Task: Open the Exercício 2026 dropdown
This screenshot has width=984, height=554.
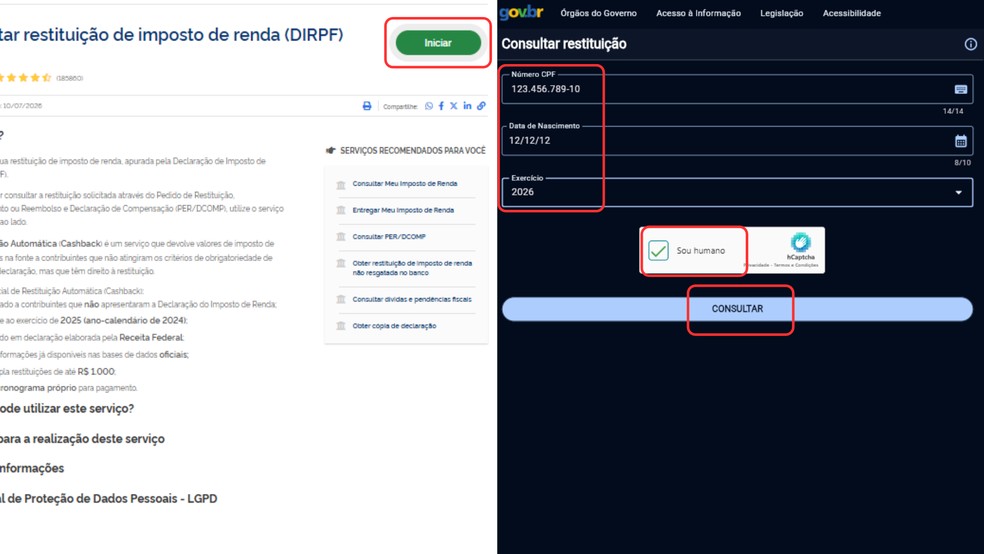Action: (737, 192)
